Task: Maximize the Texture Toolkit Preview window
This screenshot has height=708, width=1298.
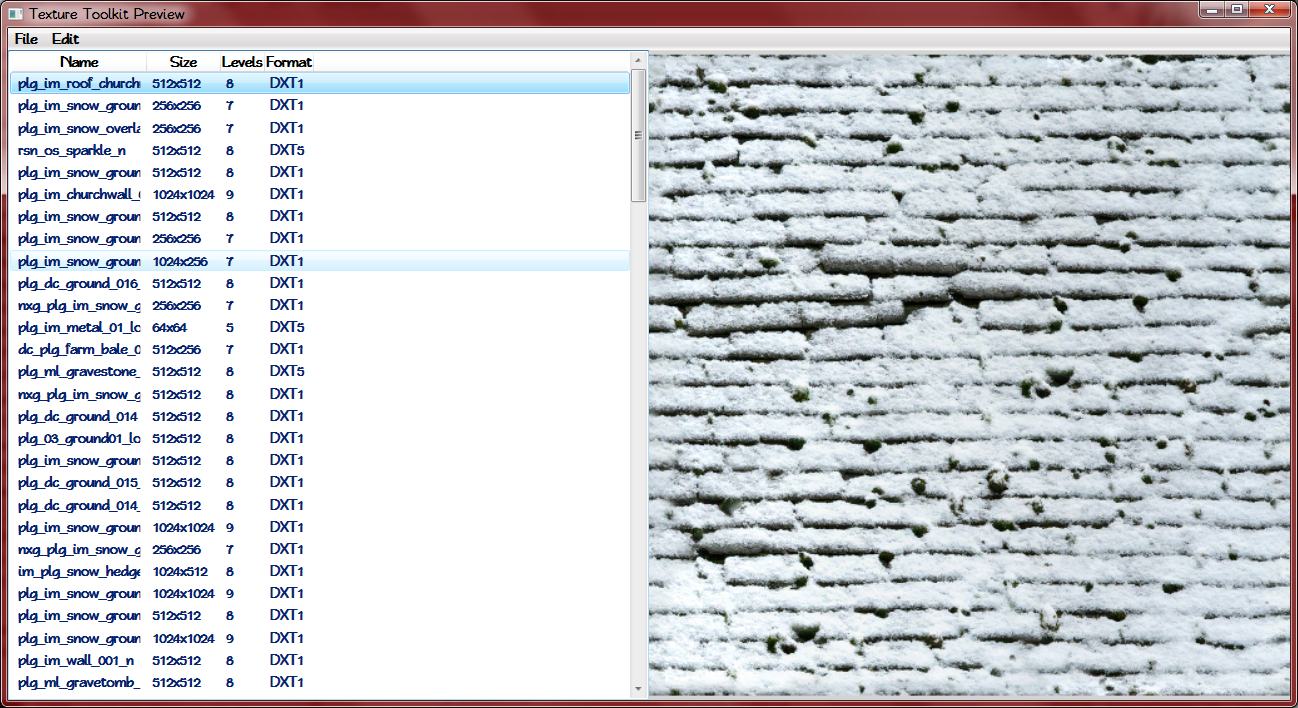Action: point(1237,10)
